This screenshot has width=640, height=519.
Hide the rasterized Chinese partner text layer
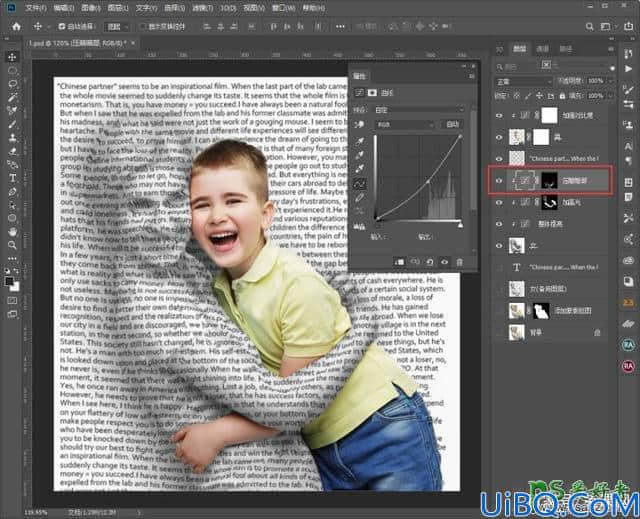coord(499,159)
